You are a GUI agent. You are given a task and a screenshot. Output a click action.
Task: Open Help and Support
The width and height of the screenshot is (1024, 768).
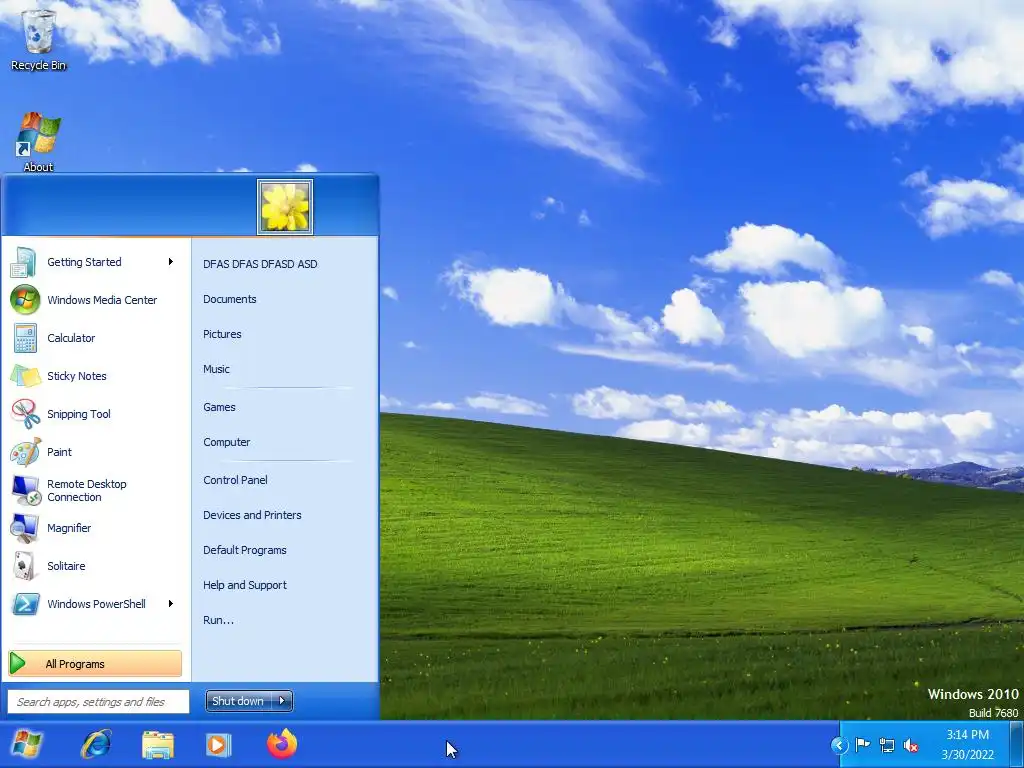pyautogui.click(x=244, y=585)
